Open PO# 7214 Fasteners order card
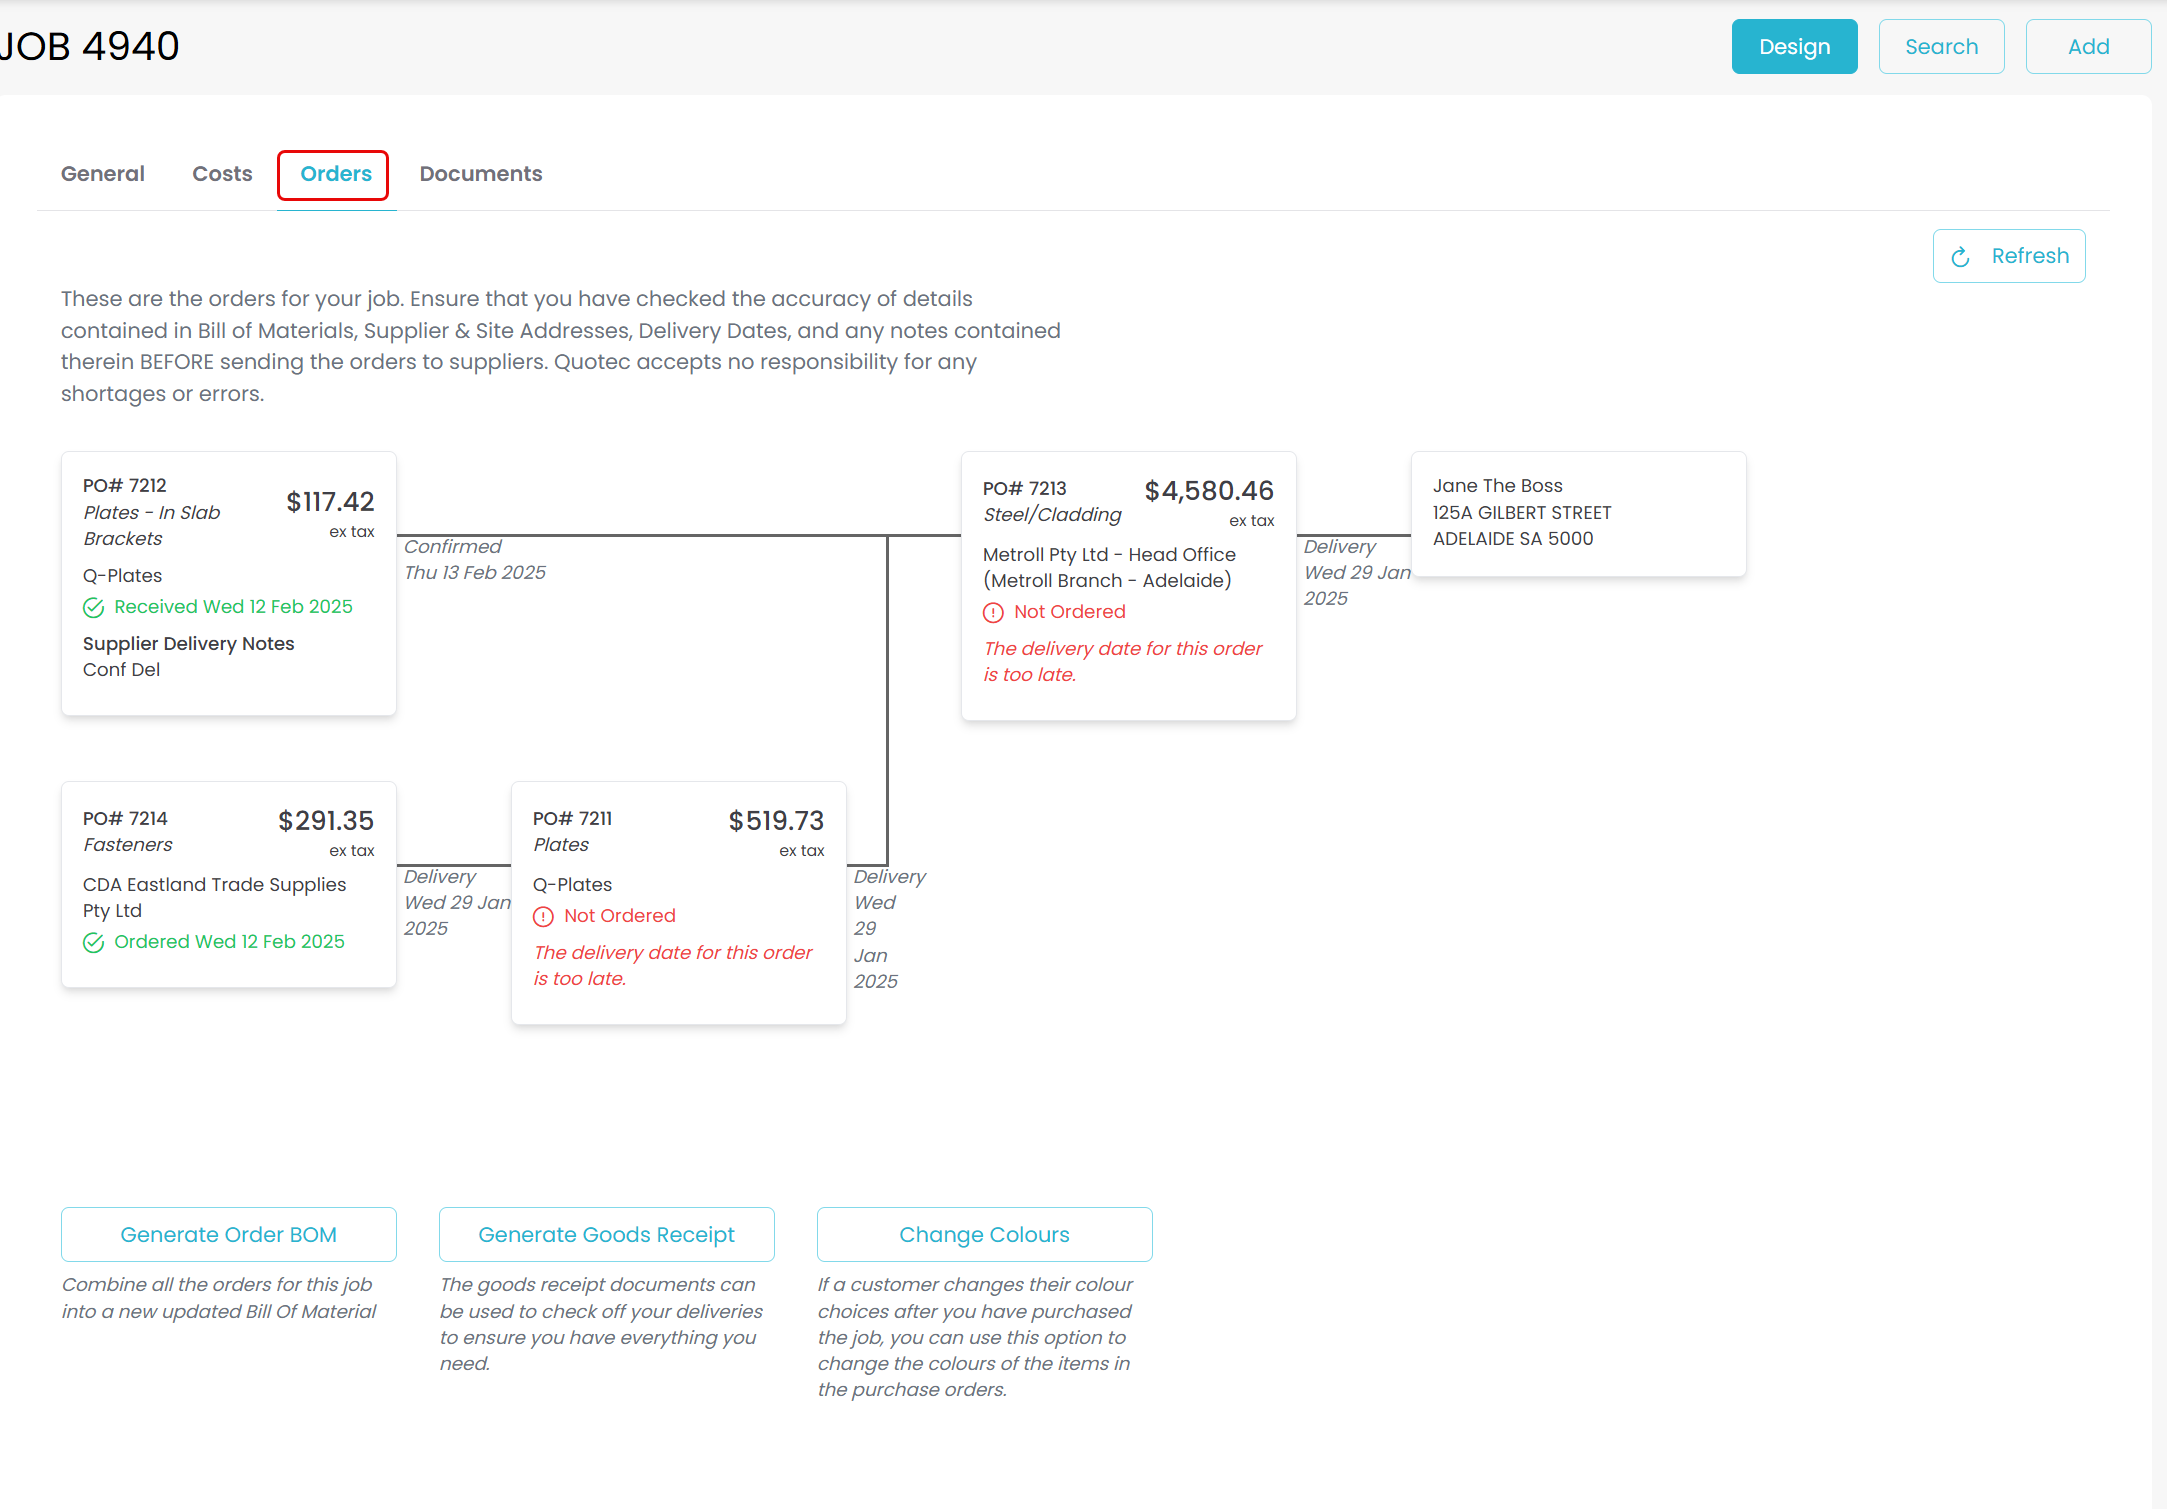Screen dimensions: 2167x1509 pyautogui.click(x=228, y=884)
